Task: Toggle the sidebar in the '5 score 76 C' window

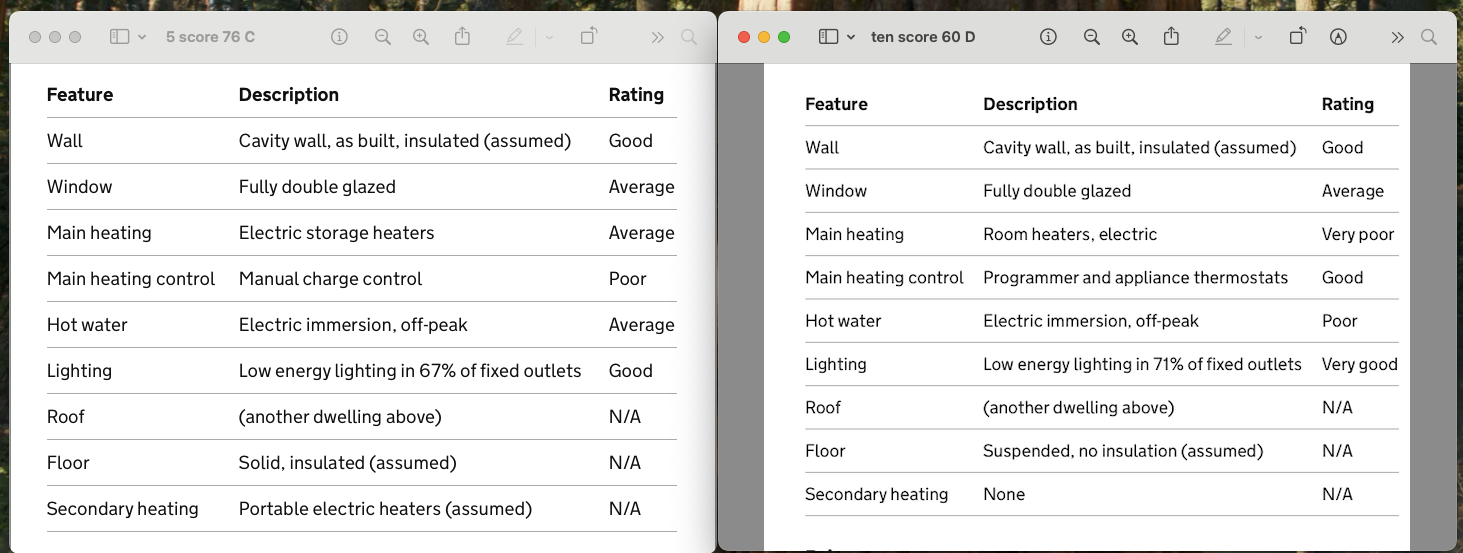Action: click(119, 37)
